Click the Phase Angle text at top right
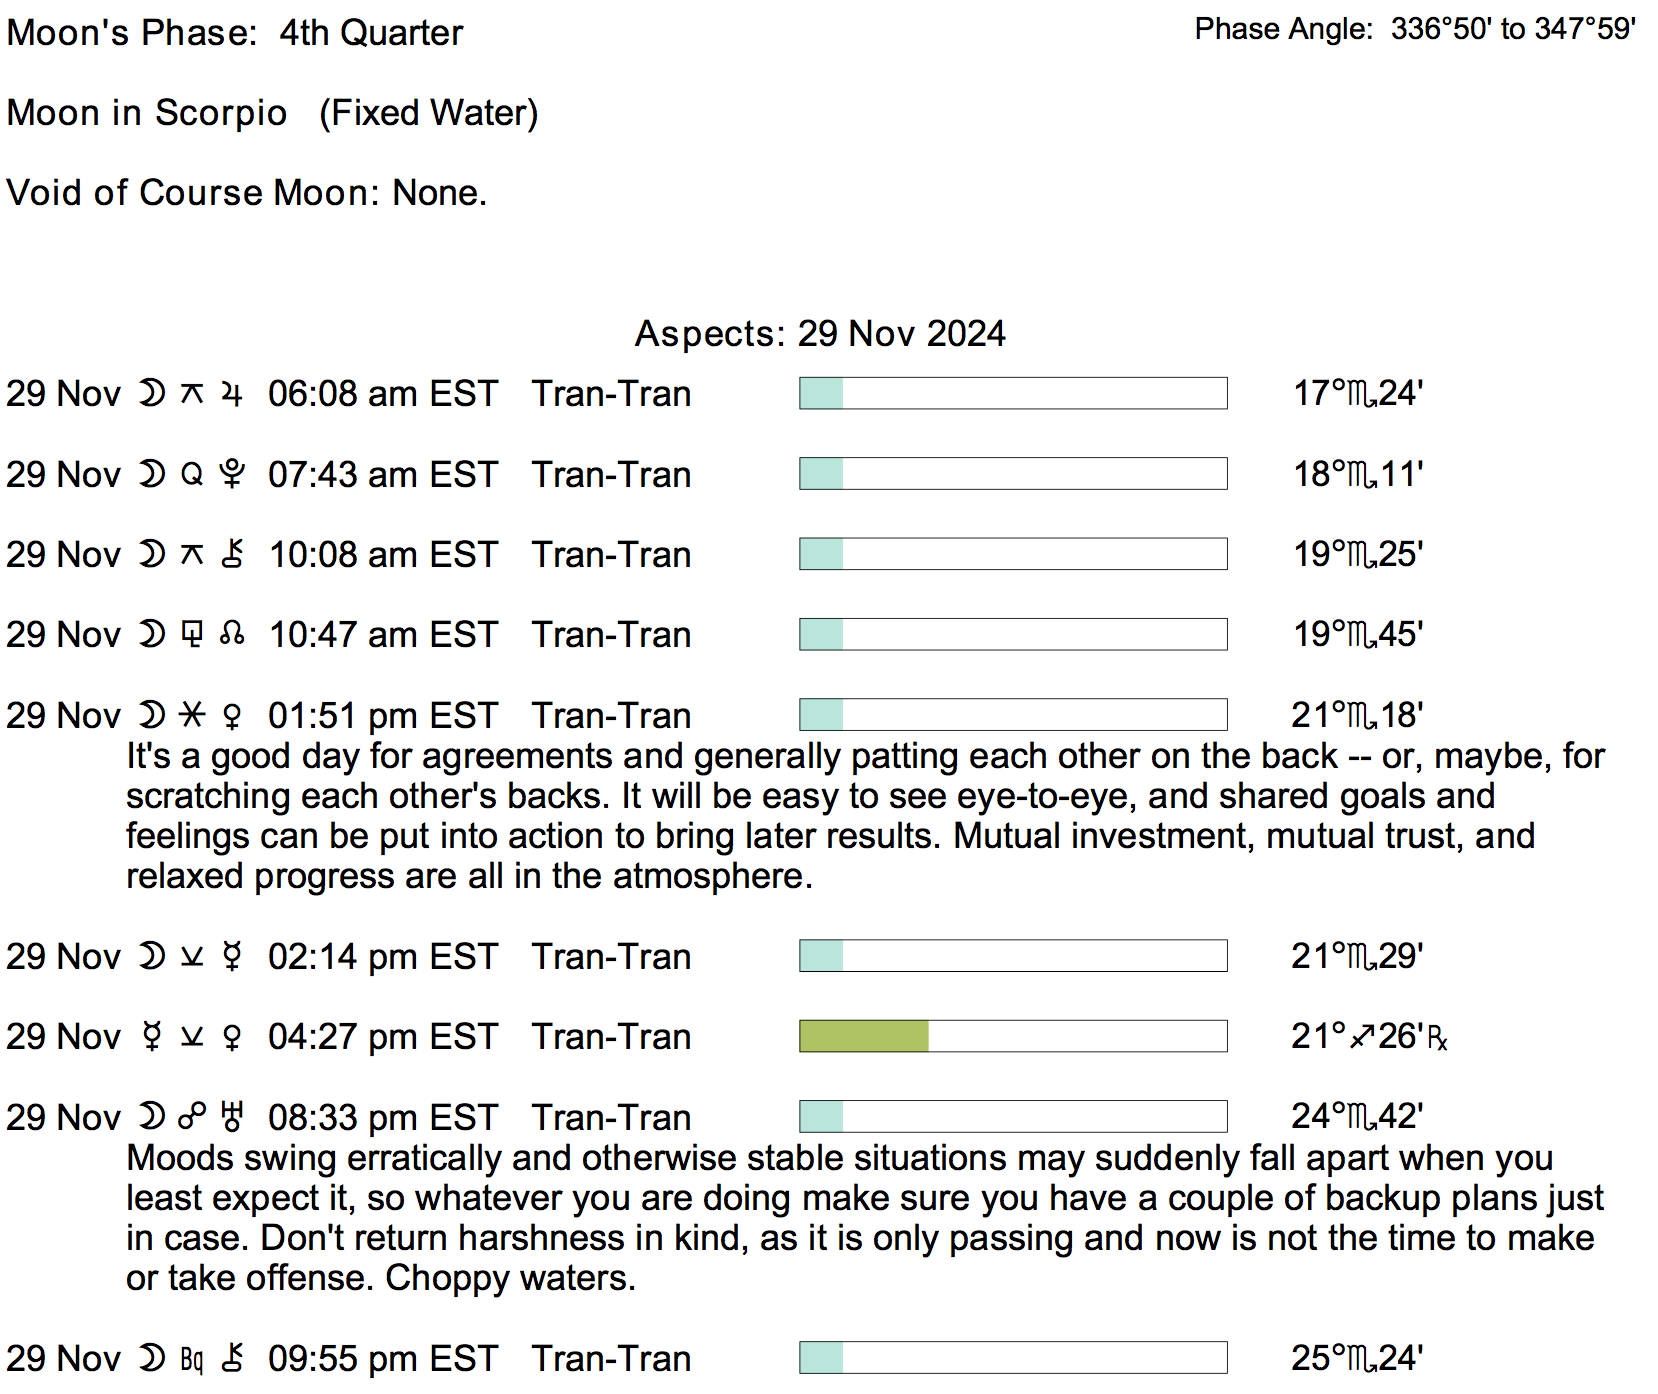The width and height of the screenshot is (1658, 1394). click(x=1415, y=29)
